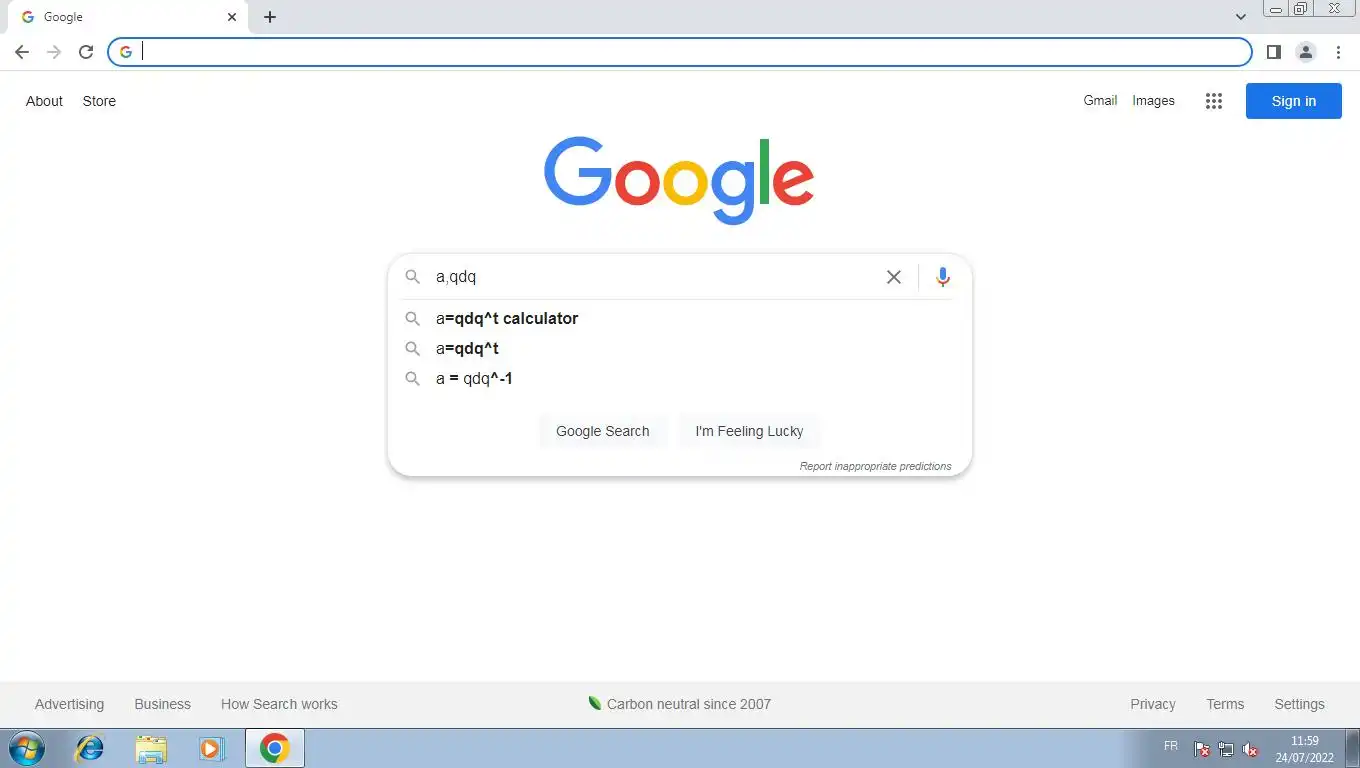The height and width of the screenshot is (768, 1360).
Task: Close the Google tab
Action: pyautogui.click(x=232, y=17)
